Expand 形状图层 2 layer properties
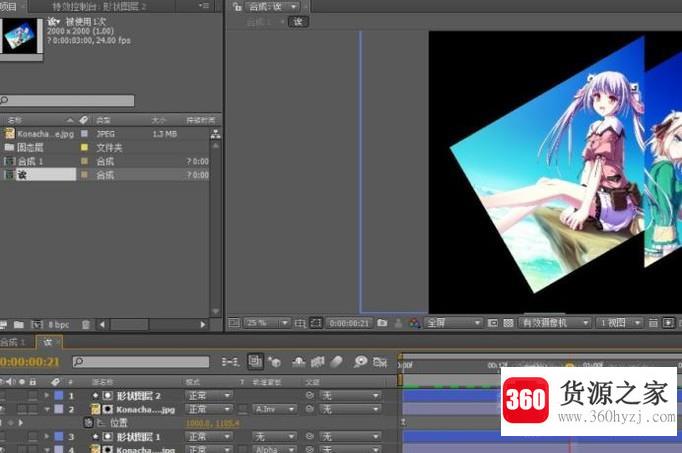682x453 pixels. click(47, 396)
